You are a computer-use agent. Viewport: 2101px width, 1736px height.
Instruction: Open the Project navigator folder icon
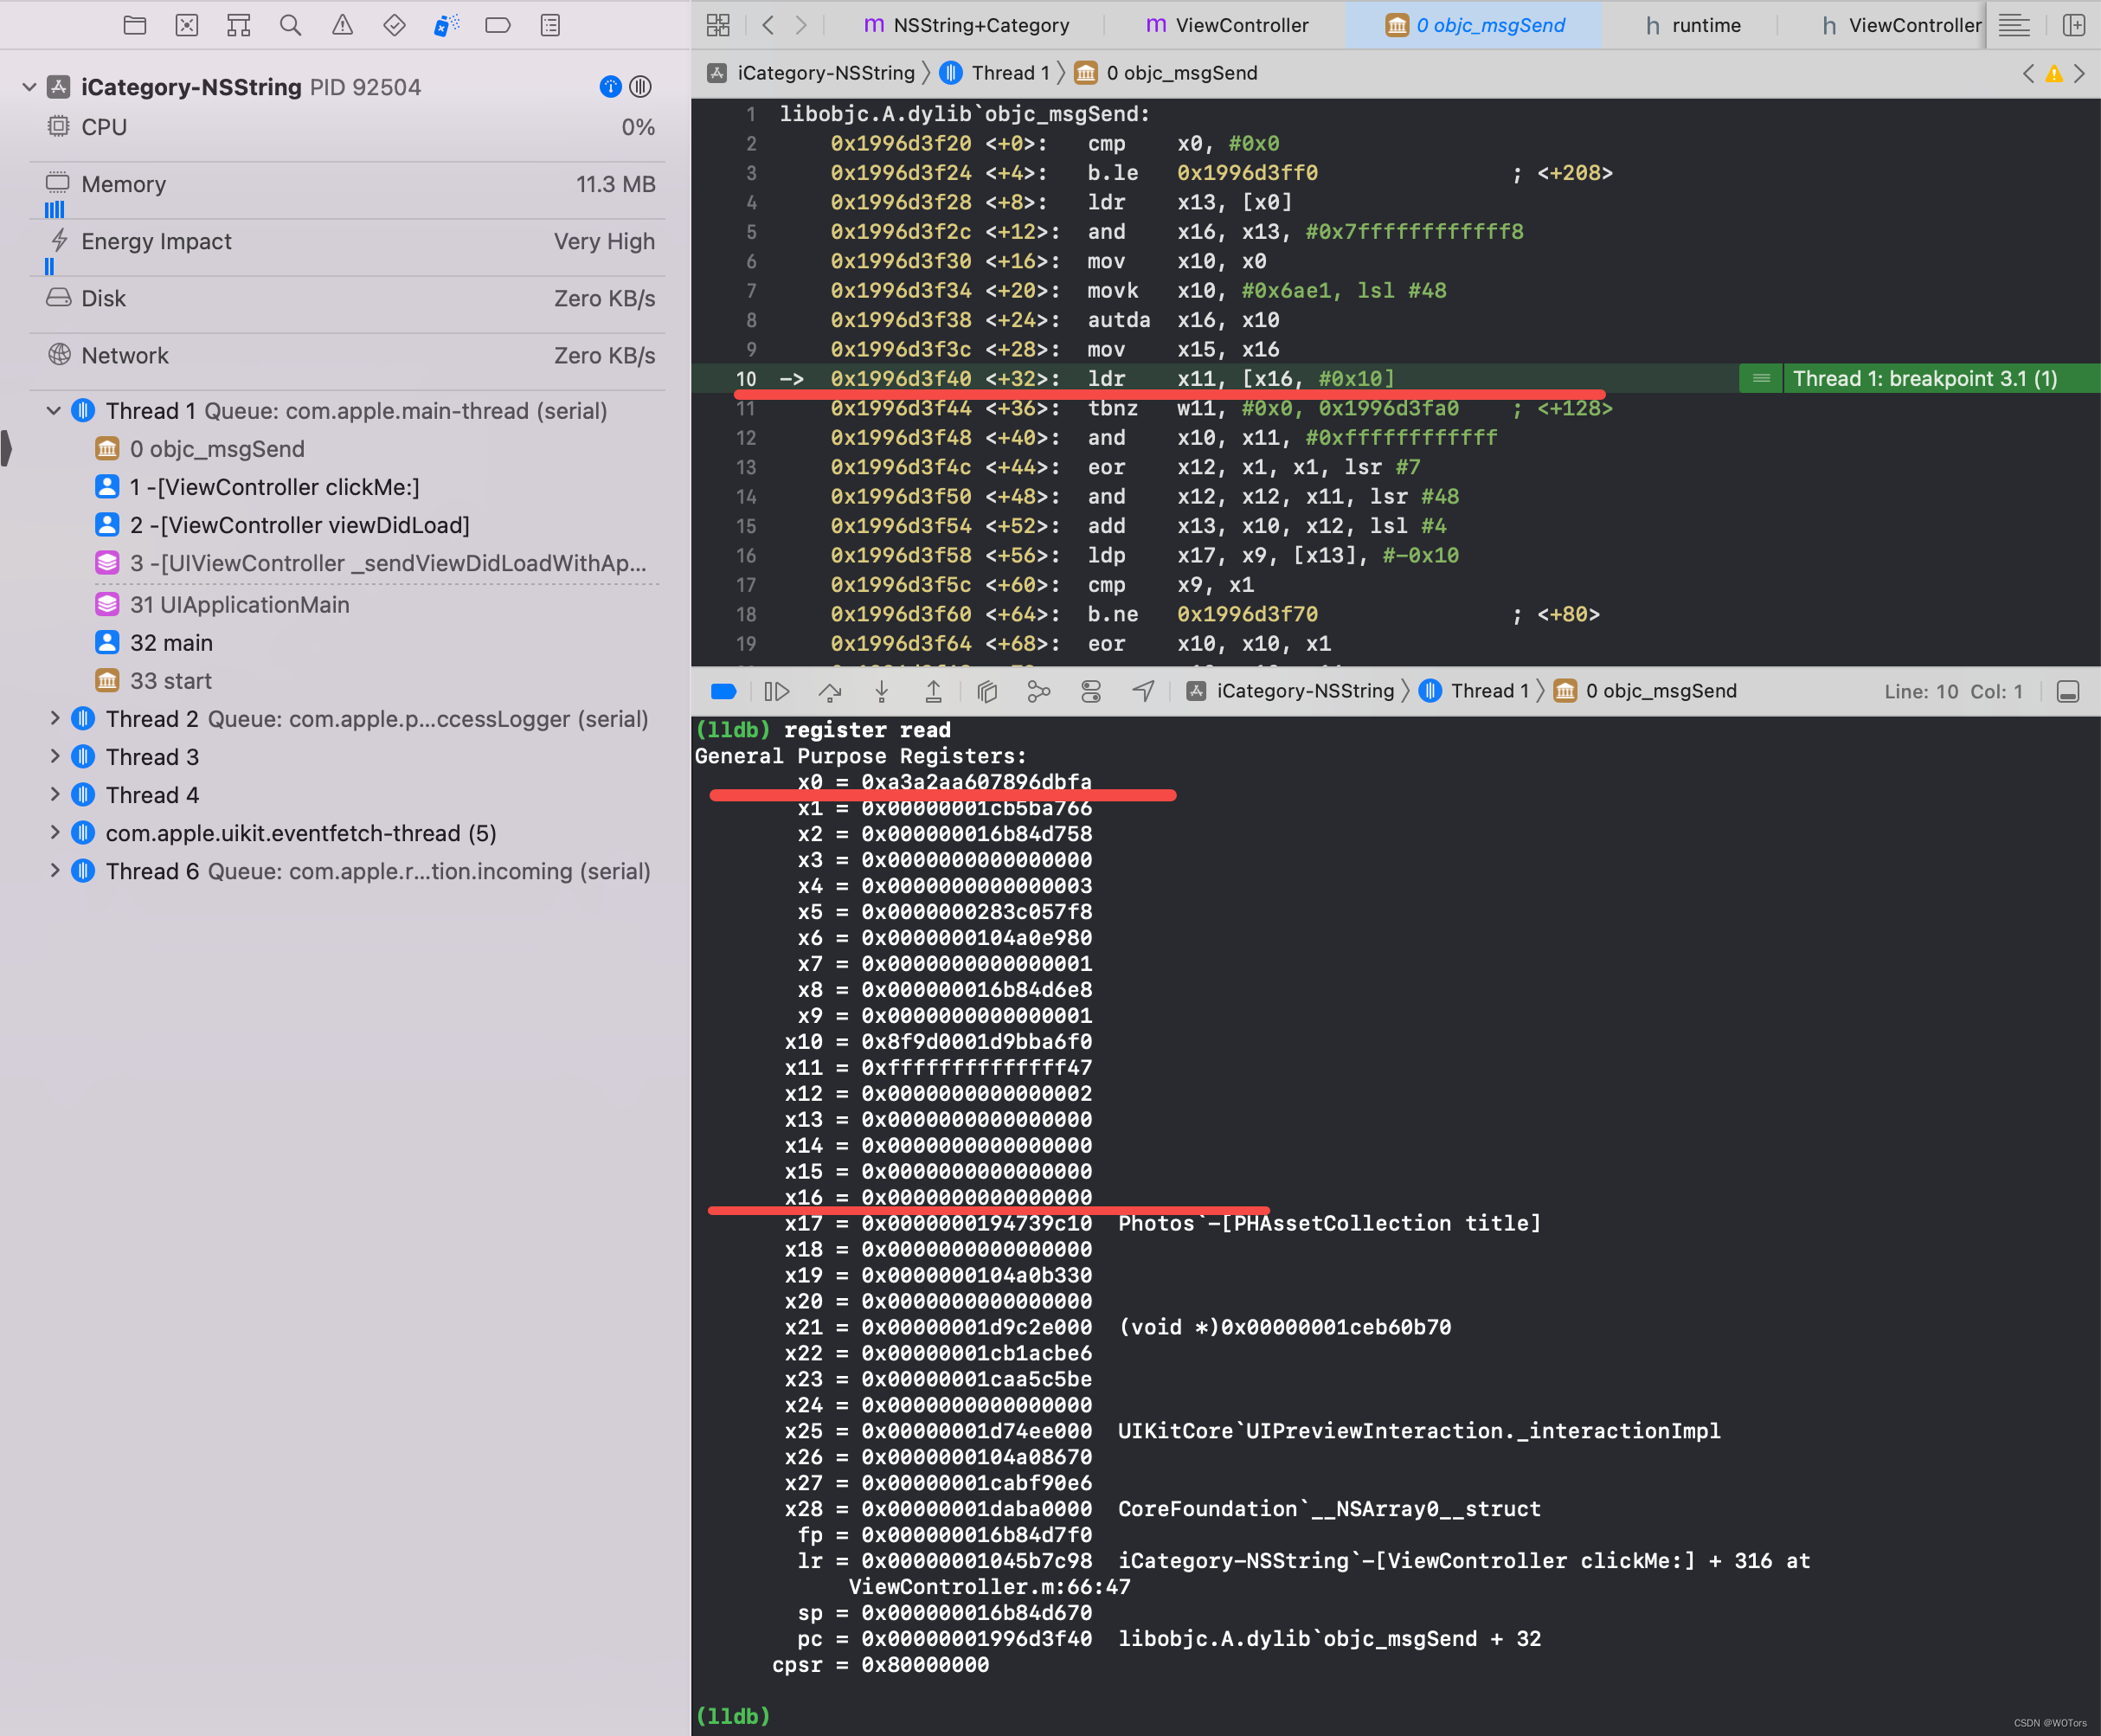coord(135,25)
